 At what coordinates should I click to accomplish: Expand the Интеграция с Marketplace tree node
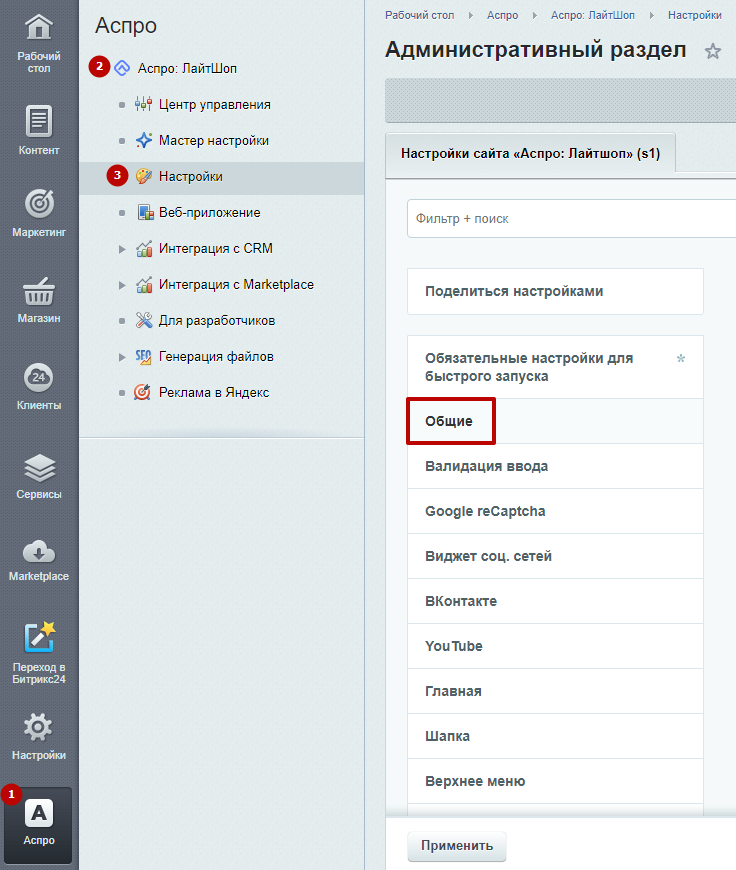click(122, 285)
